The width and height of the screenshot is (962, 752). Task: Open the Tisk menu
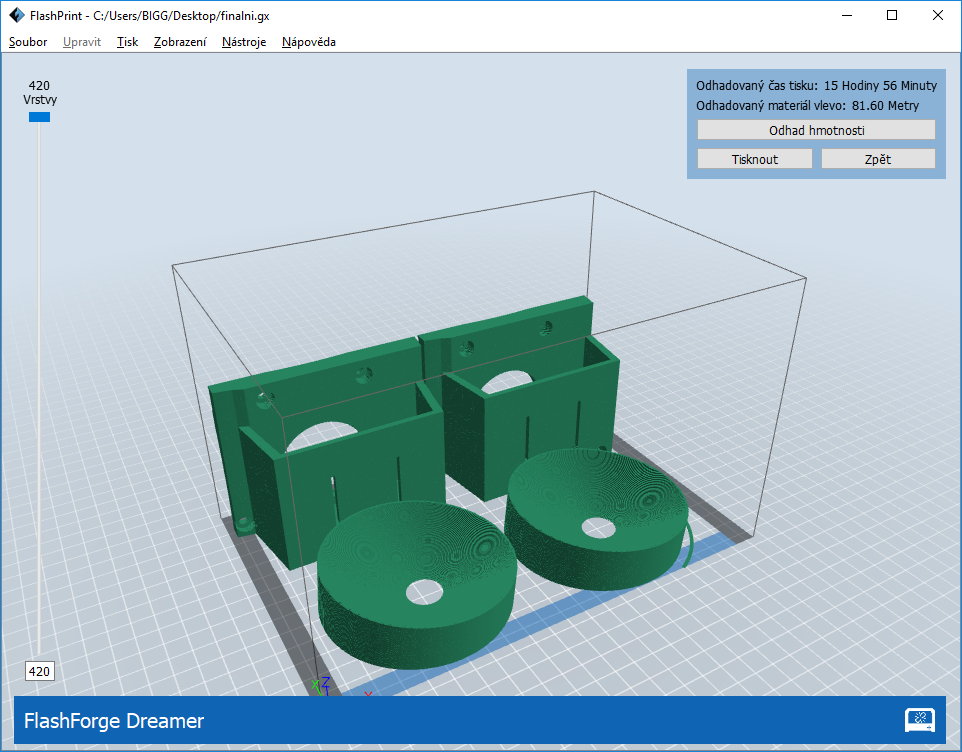pos(128,42)
